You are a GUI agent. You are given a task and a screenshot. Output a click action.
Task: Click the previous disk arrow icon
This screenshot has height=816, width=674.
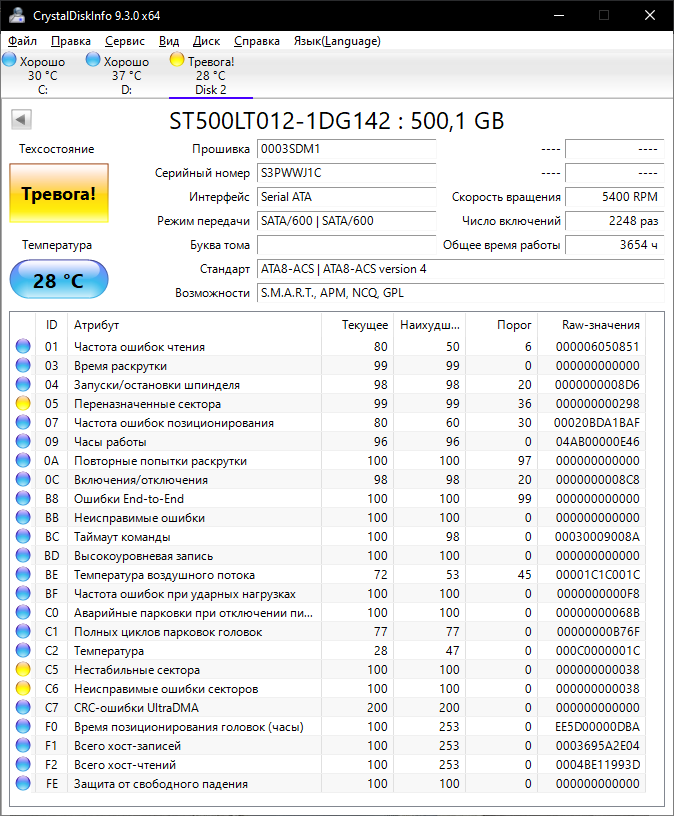[x=21, y=120]
